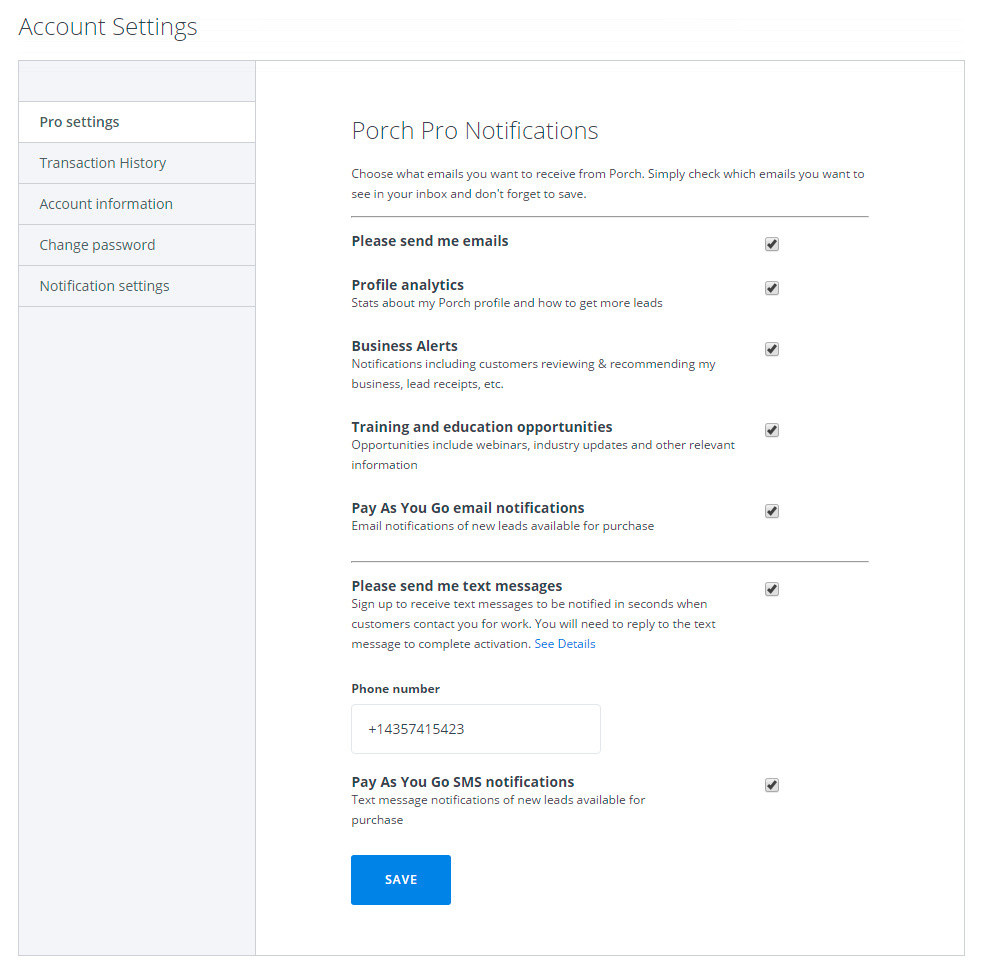Click the 'Account Settings' page title
The width and height of the screenshot is (983, 974).
[108, 27]
